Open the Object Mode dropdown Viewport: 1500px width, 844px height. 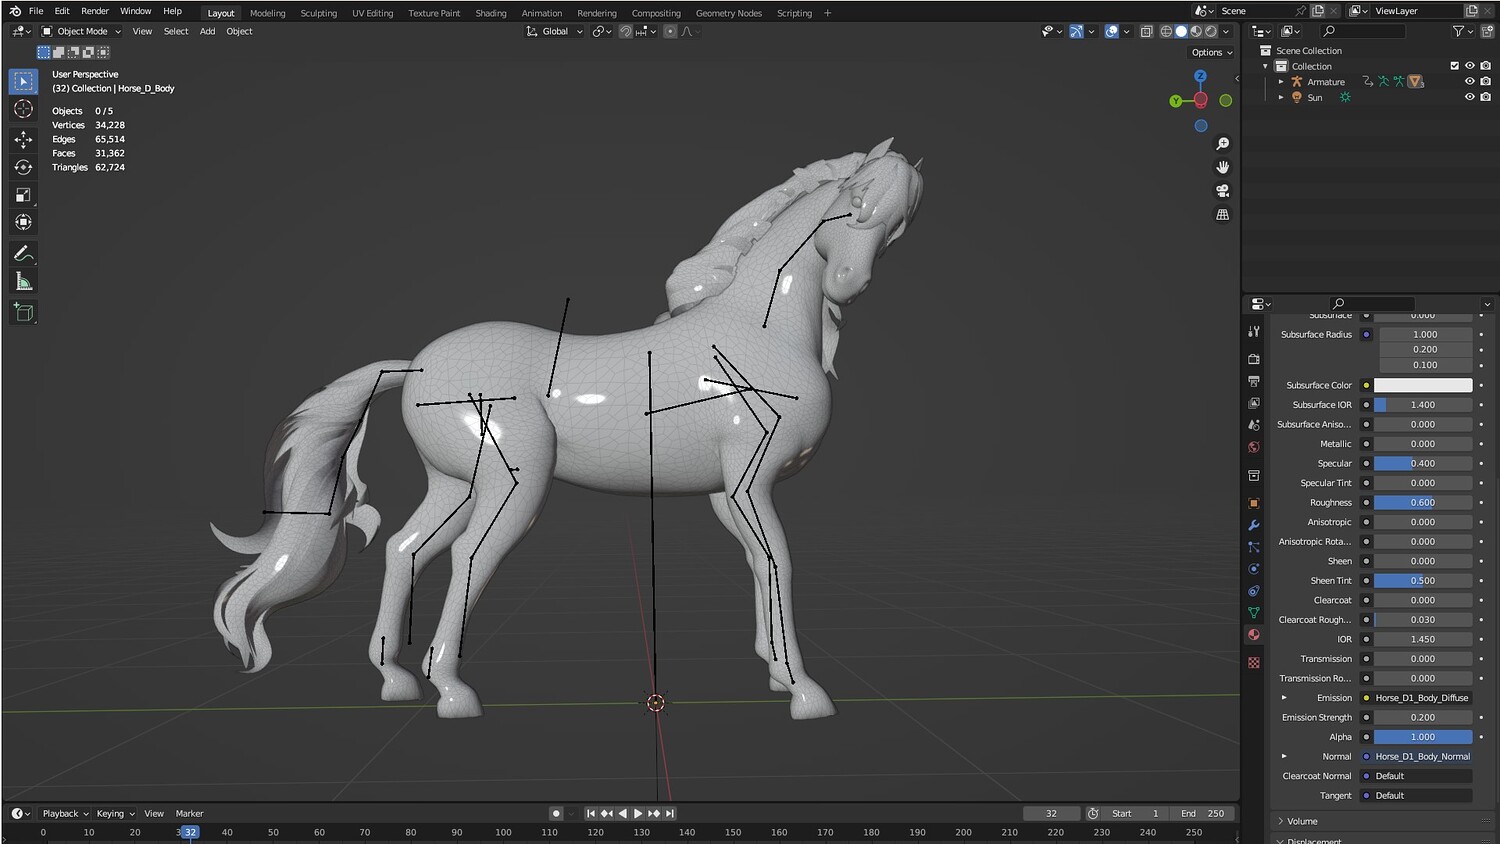tap(81, 31)
